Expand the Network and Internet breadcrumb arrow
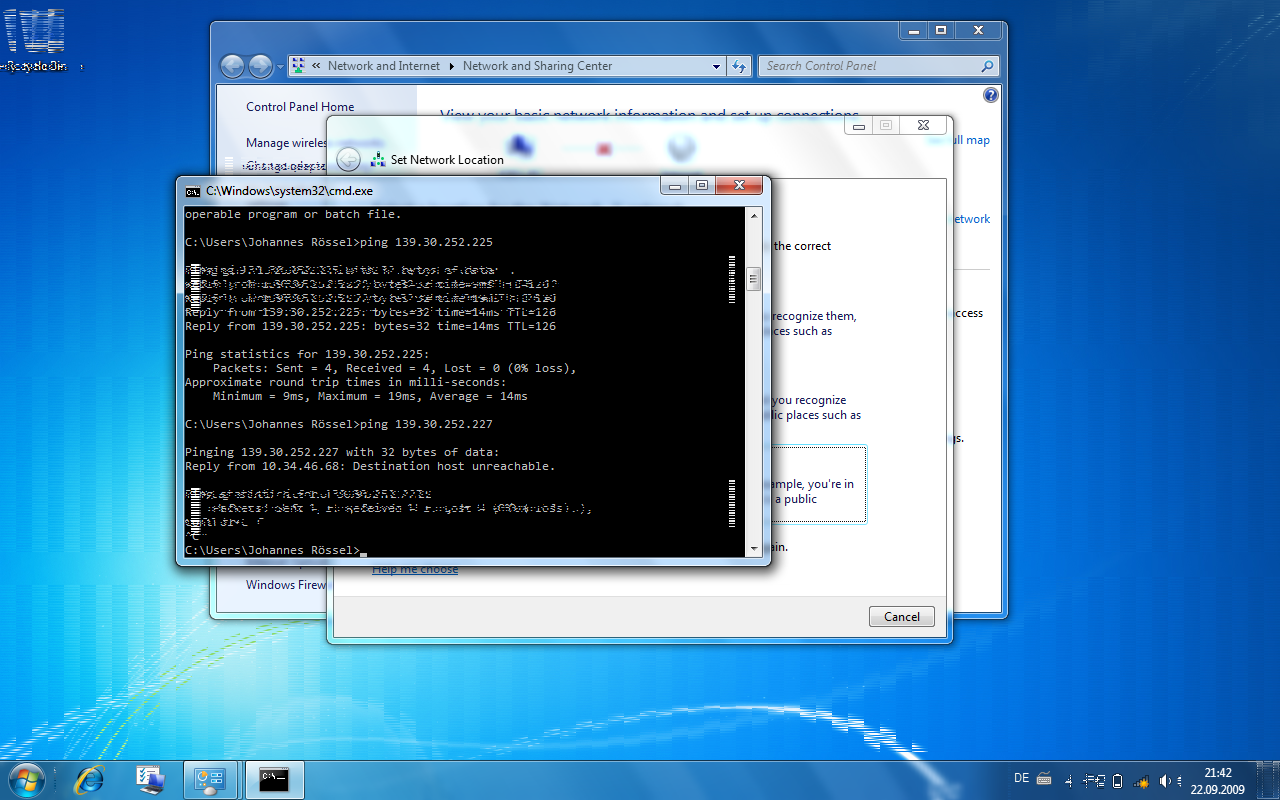Viewport: 1280px width, 800px height. 451,66
